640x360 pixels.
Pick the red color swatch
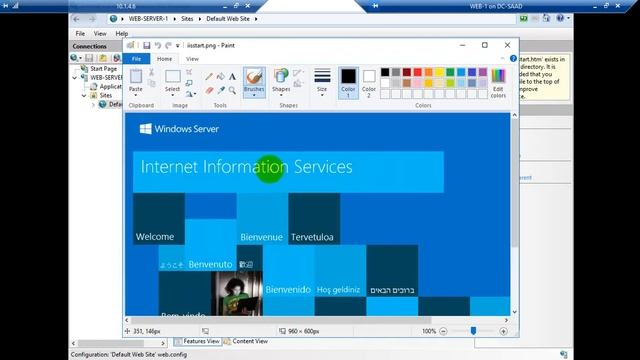418,72
